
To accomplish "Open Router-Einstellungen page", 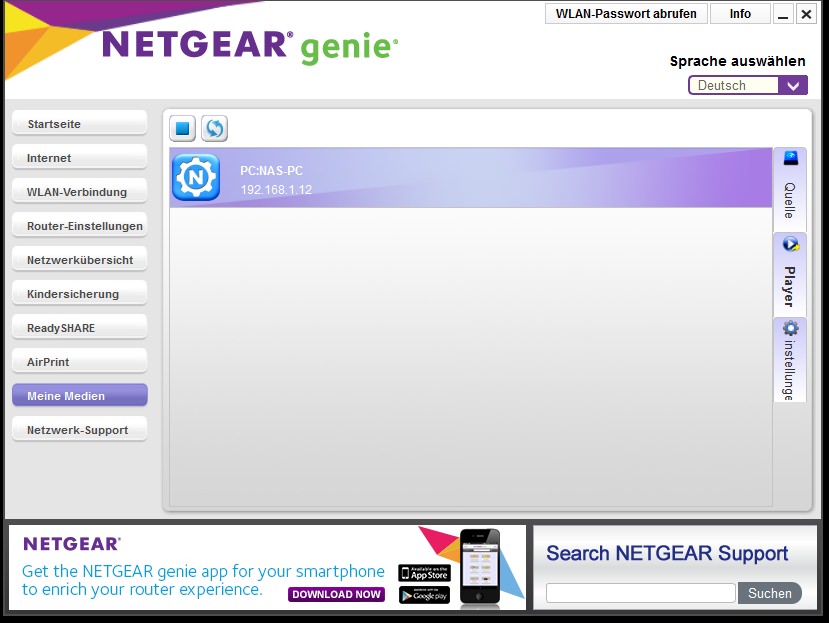I will (x=80, y=226).
